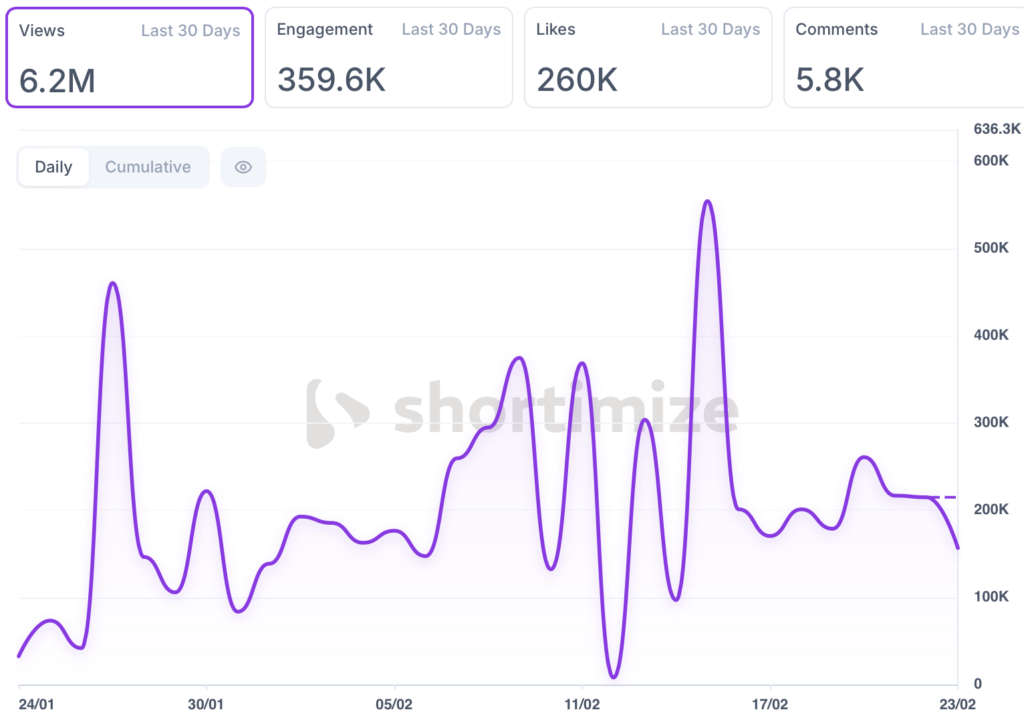The height and width of the screenshot is (722, 1024).
Task: Click the 11/02 date label on x-axis
Action: coord(582,704)
